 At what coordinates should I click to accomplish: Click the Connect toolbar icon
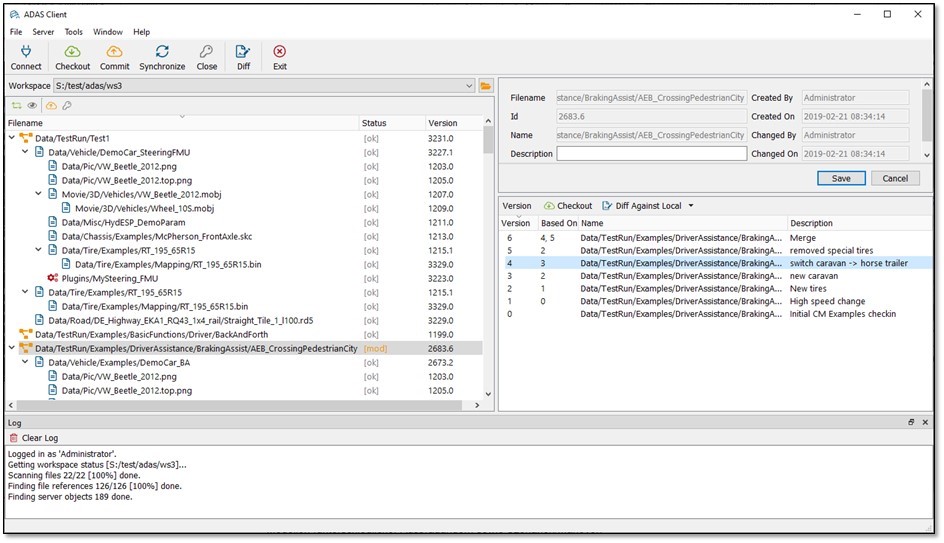(26, 52)
